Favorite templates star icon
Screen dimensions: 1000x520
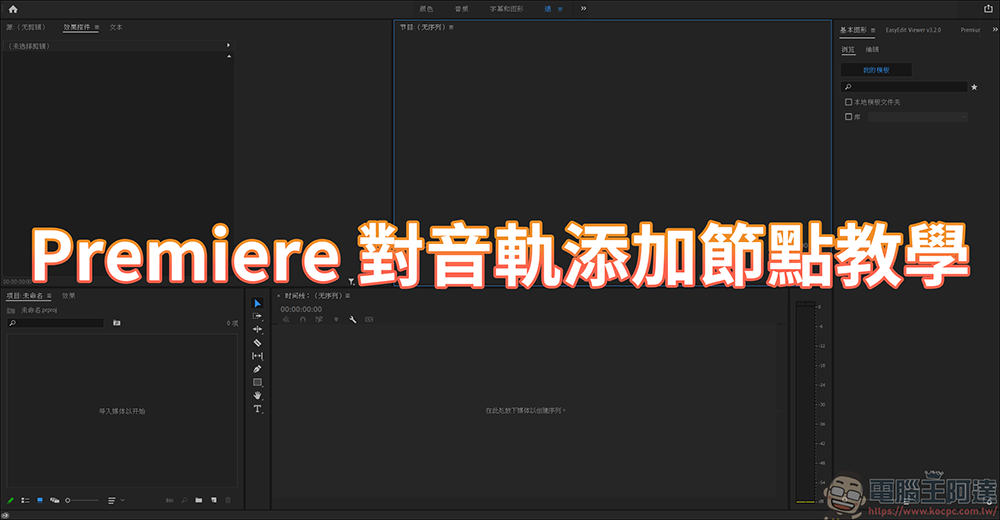point(974,87)
